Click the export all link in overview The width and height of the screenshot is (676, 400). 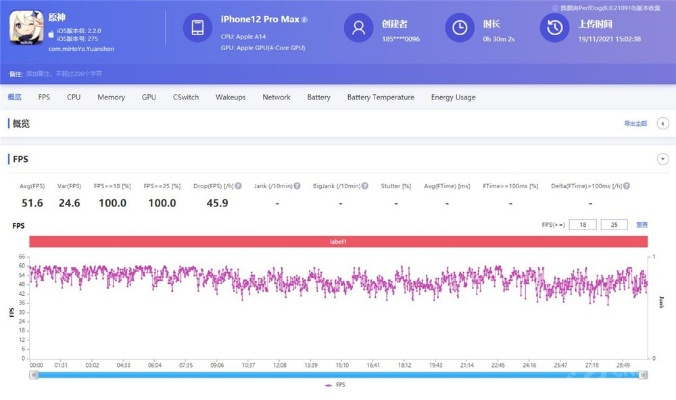point(635,123)
